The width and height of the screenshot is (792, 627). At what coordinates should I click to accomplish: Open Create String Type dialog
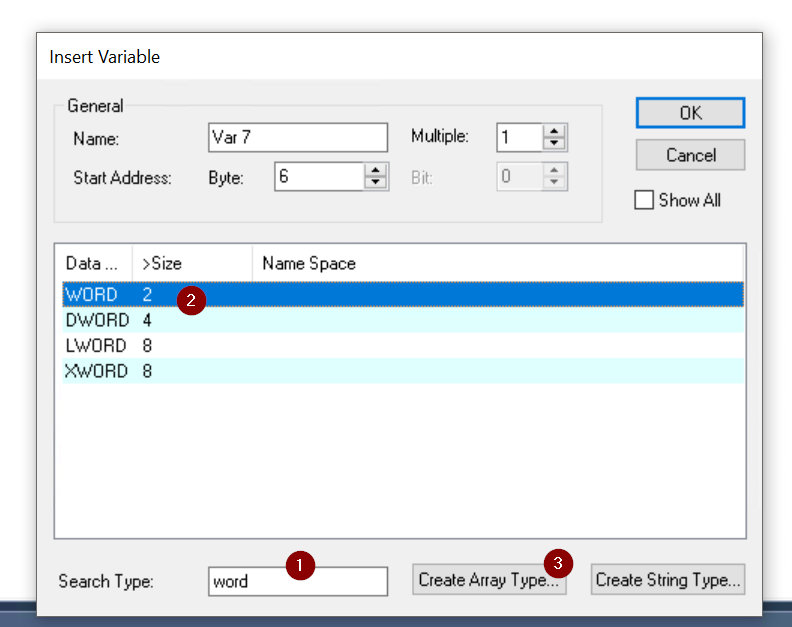pos(668,580)
